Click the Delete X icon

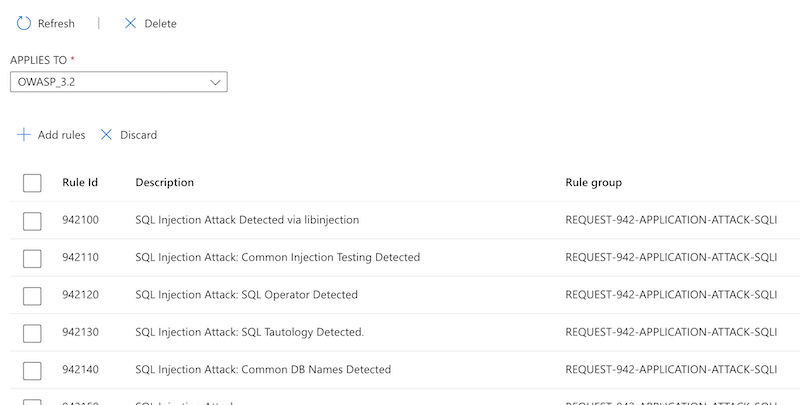[130, 23]
